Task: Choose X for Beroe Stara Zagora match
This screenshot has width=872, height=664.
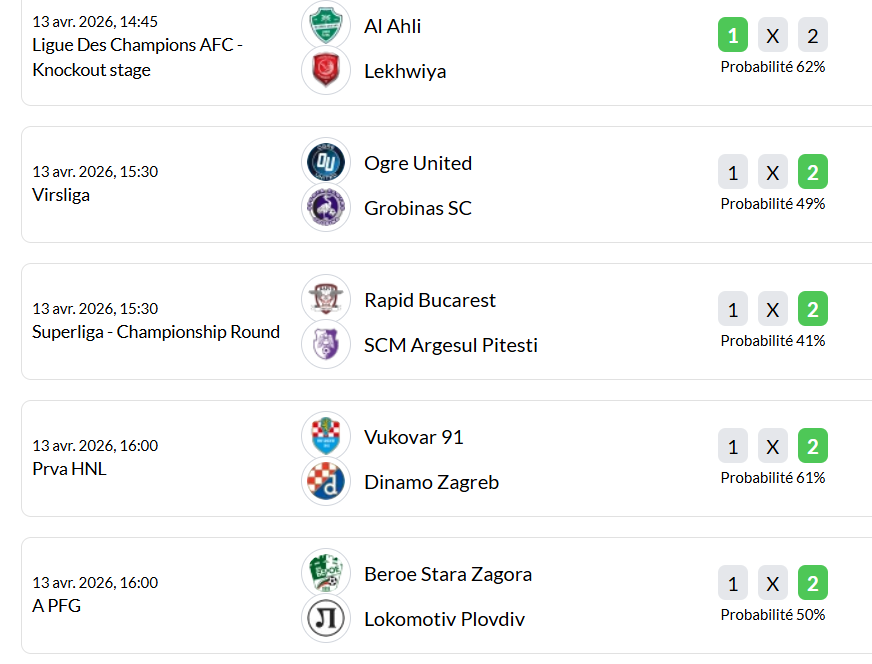Action: (773, 584)
